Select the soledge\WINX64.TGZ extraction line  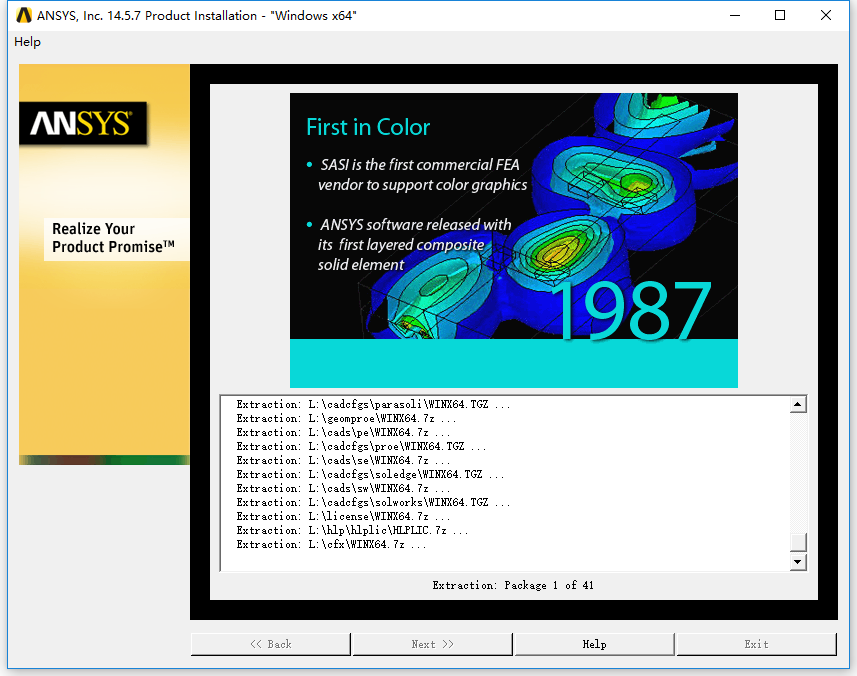(370, 474)
